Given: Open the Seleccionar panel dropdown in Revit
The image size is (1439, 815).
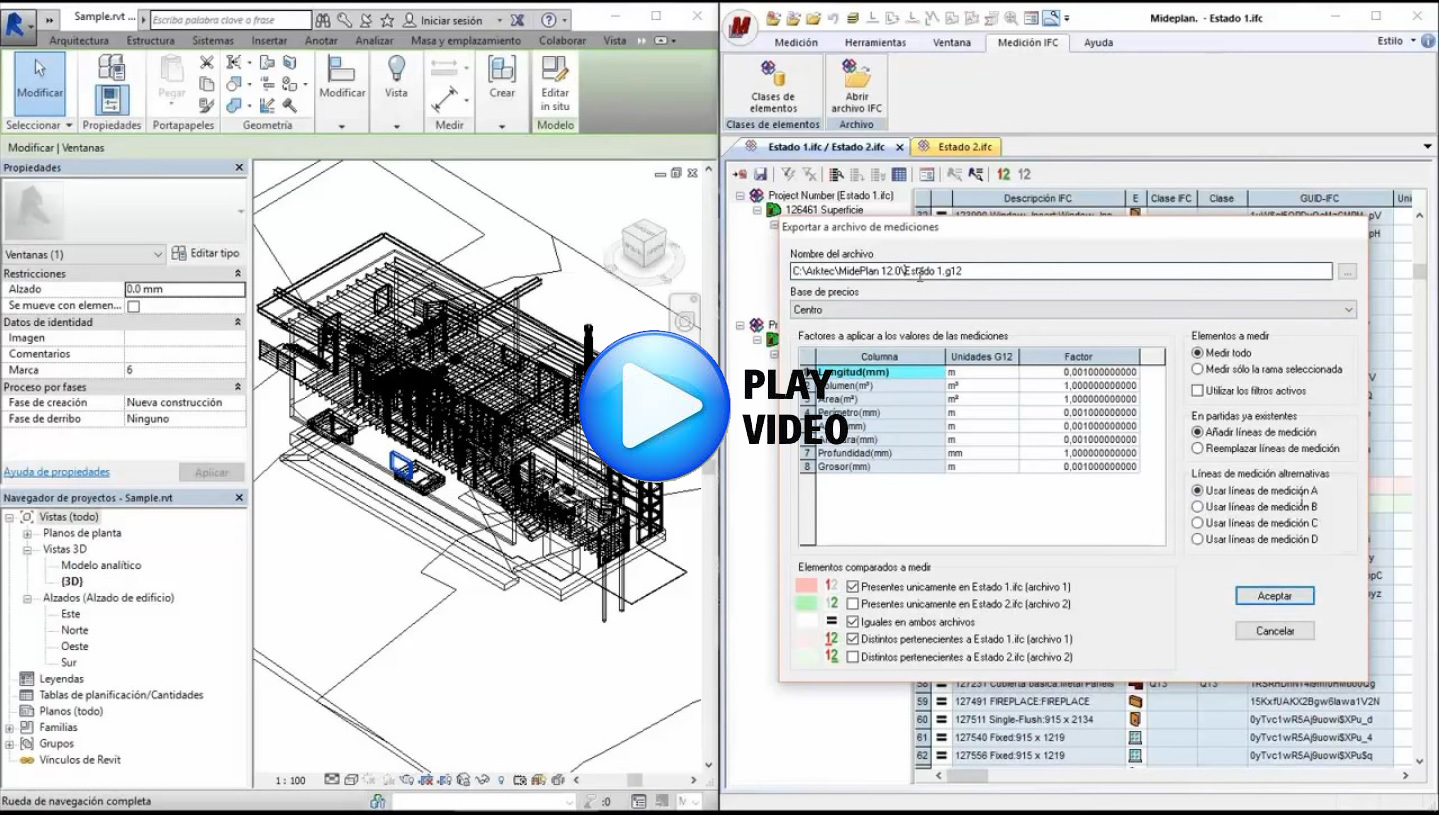Looking at the screenshot, I should tap(39, 125).
